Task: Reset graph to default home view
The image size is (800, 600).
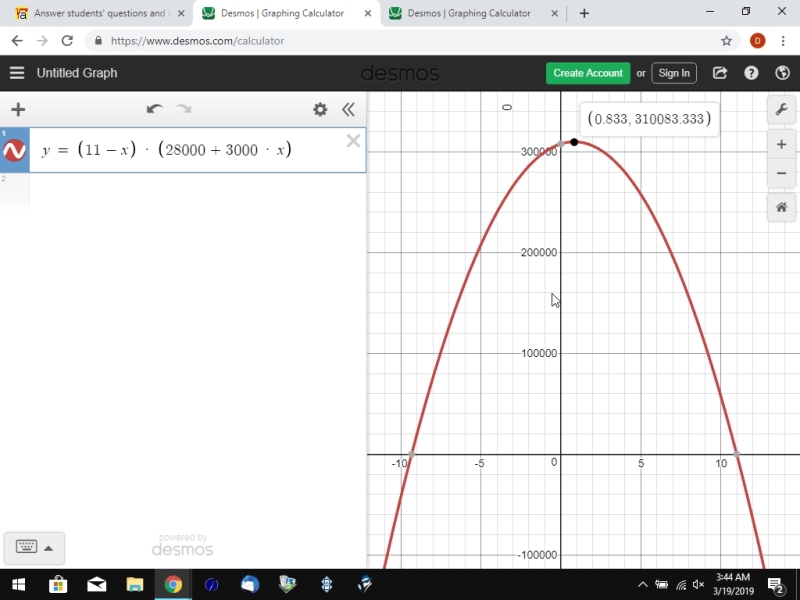Action: tap(781, 208)
